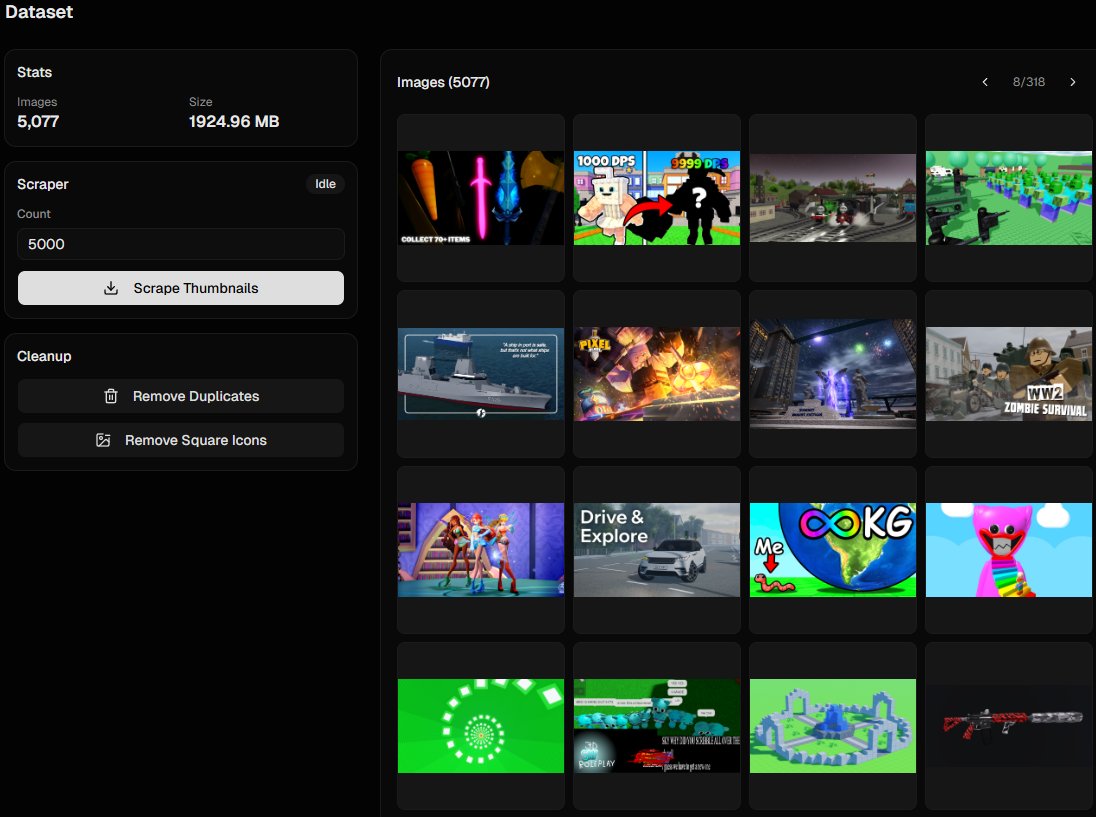
Task: Click the Dataset page title
Action: pos(39,12)
